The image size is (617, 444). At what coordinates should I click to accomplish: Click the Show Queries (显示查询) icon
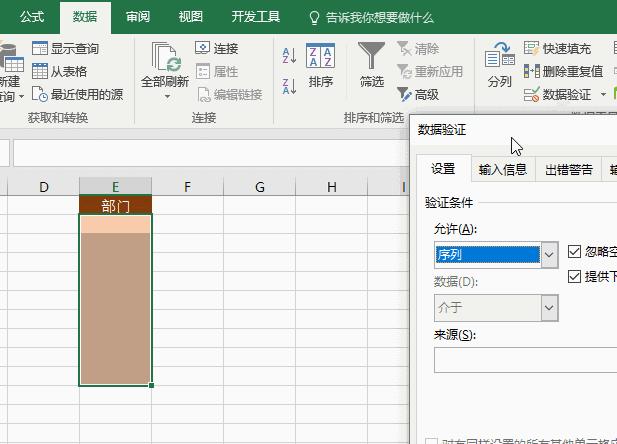tap(40, 48)
